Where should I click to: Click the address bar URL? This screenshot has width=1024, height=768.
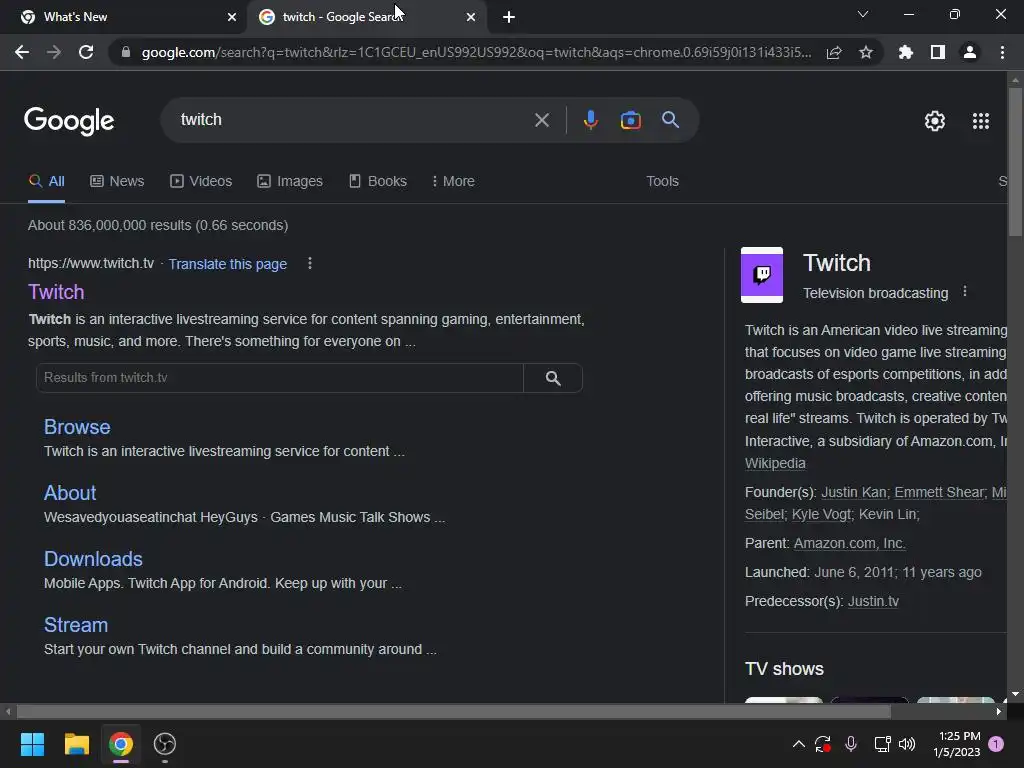click(x=476, y=52)
